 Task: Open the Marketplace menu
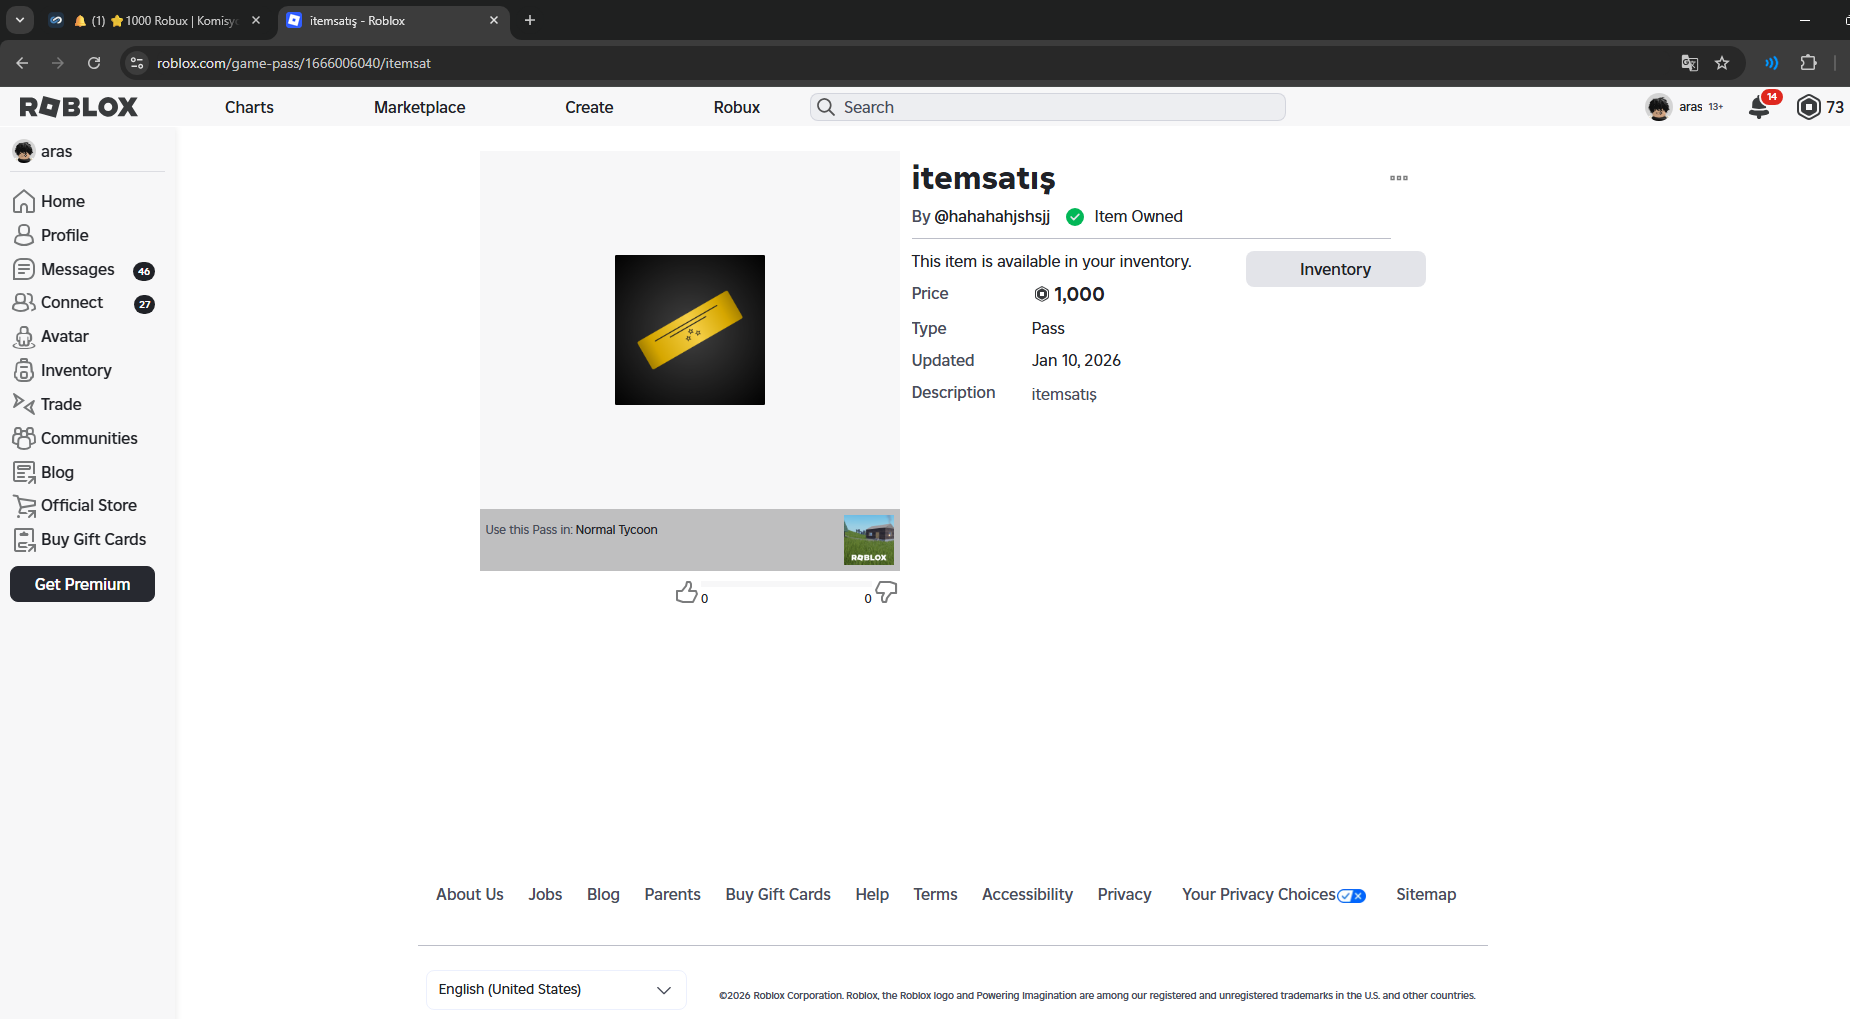tap(420, 107)
